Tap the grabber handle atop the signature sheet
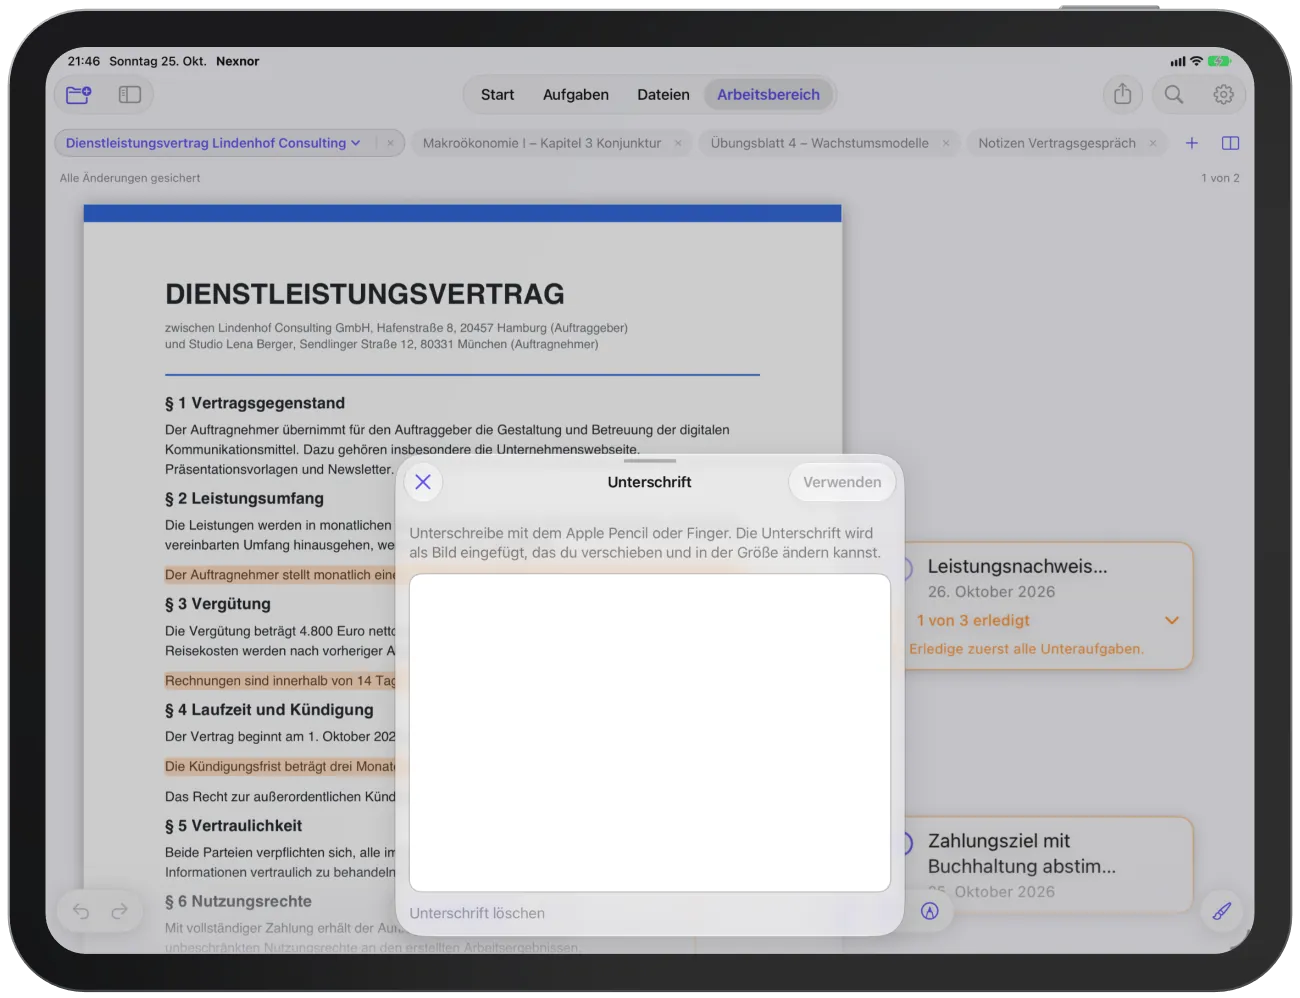The width and height of the screenshot is (1300, 998). pos(650,461)
